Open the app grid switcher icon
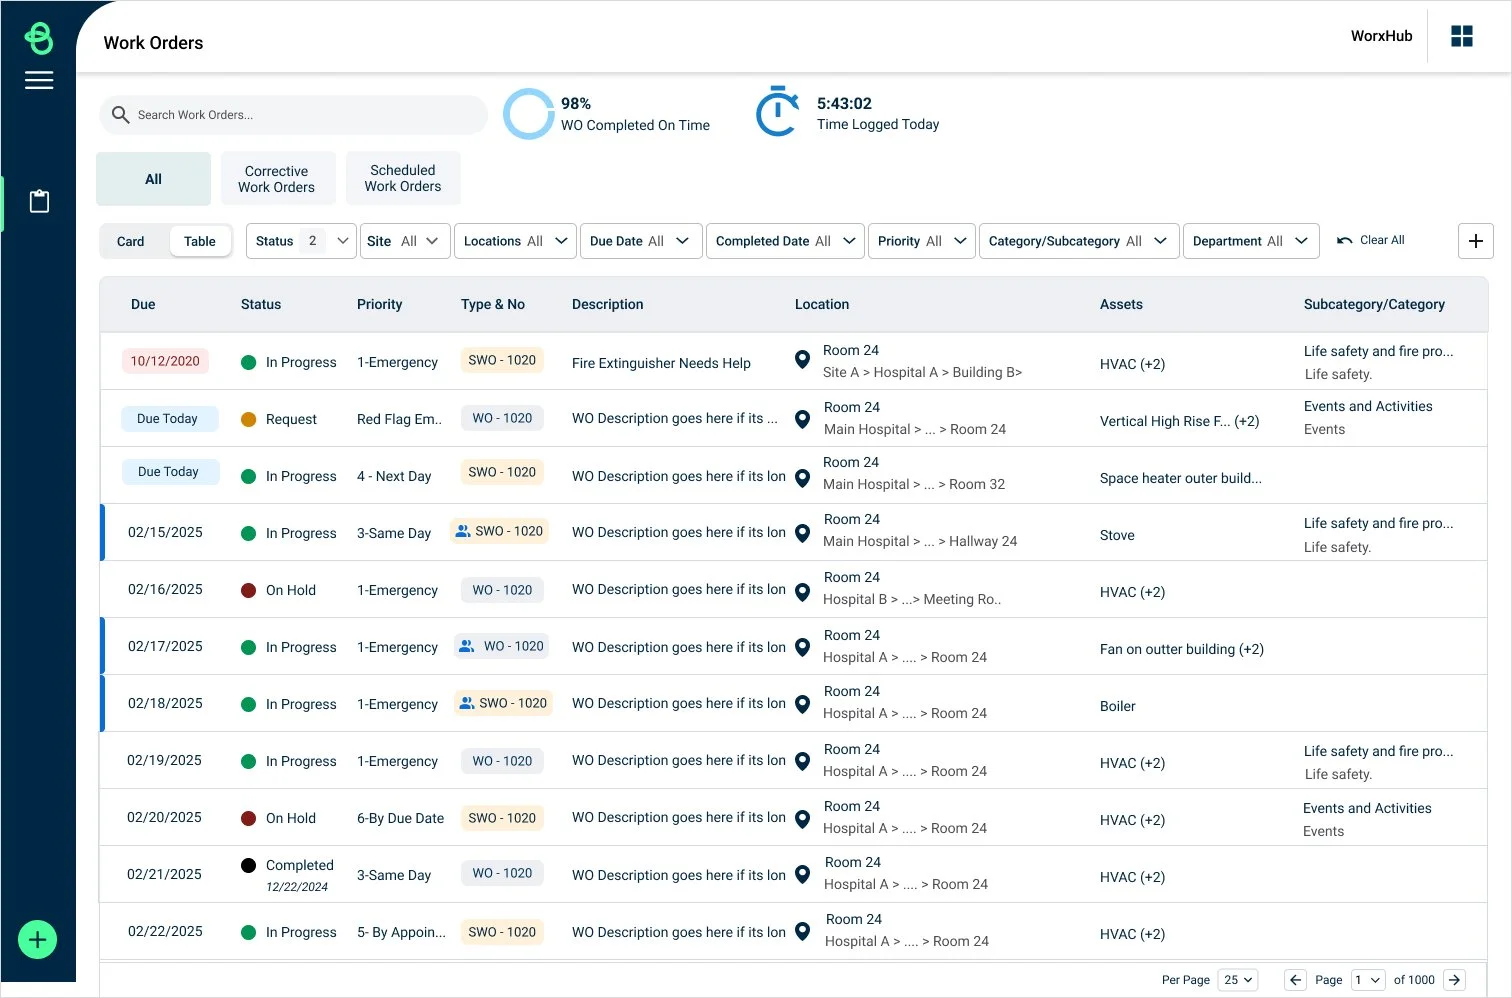The image size is (1512, 998). tap(1462, 36)
